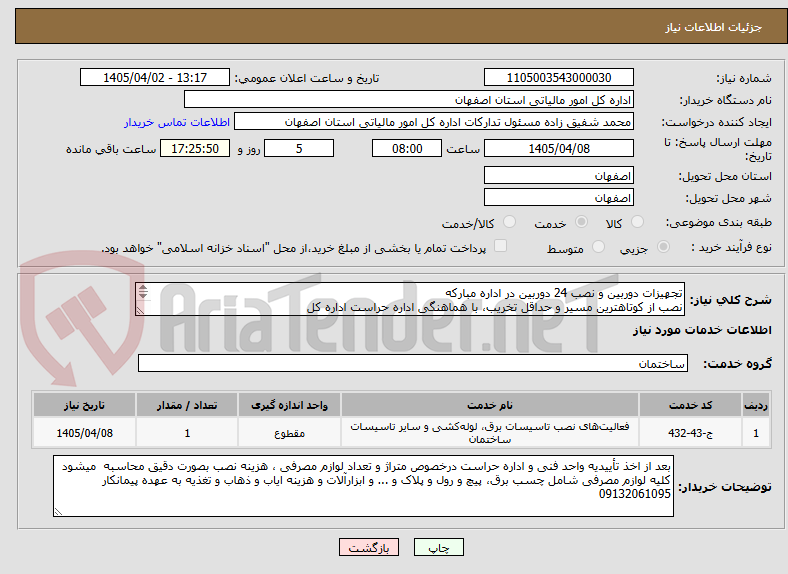Click the announcement date field 1405/04/02 - 13:17
This screenshot has width=788, height=574.
point(155,77)
